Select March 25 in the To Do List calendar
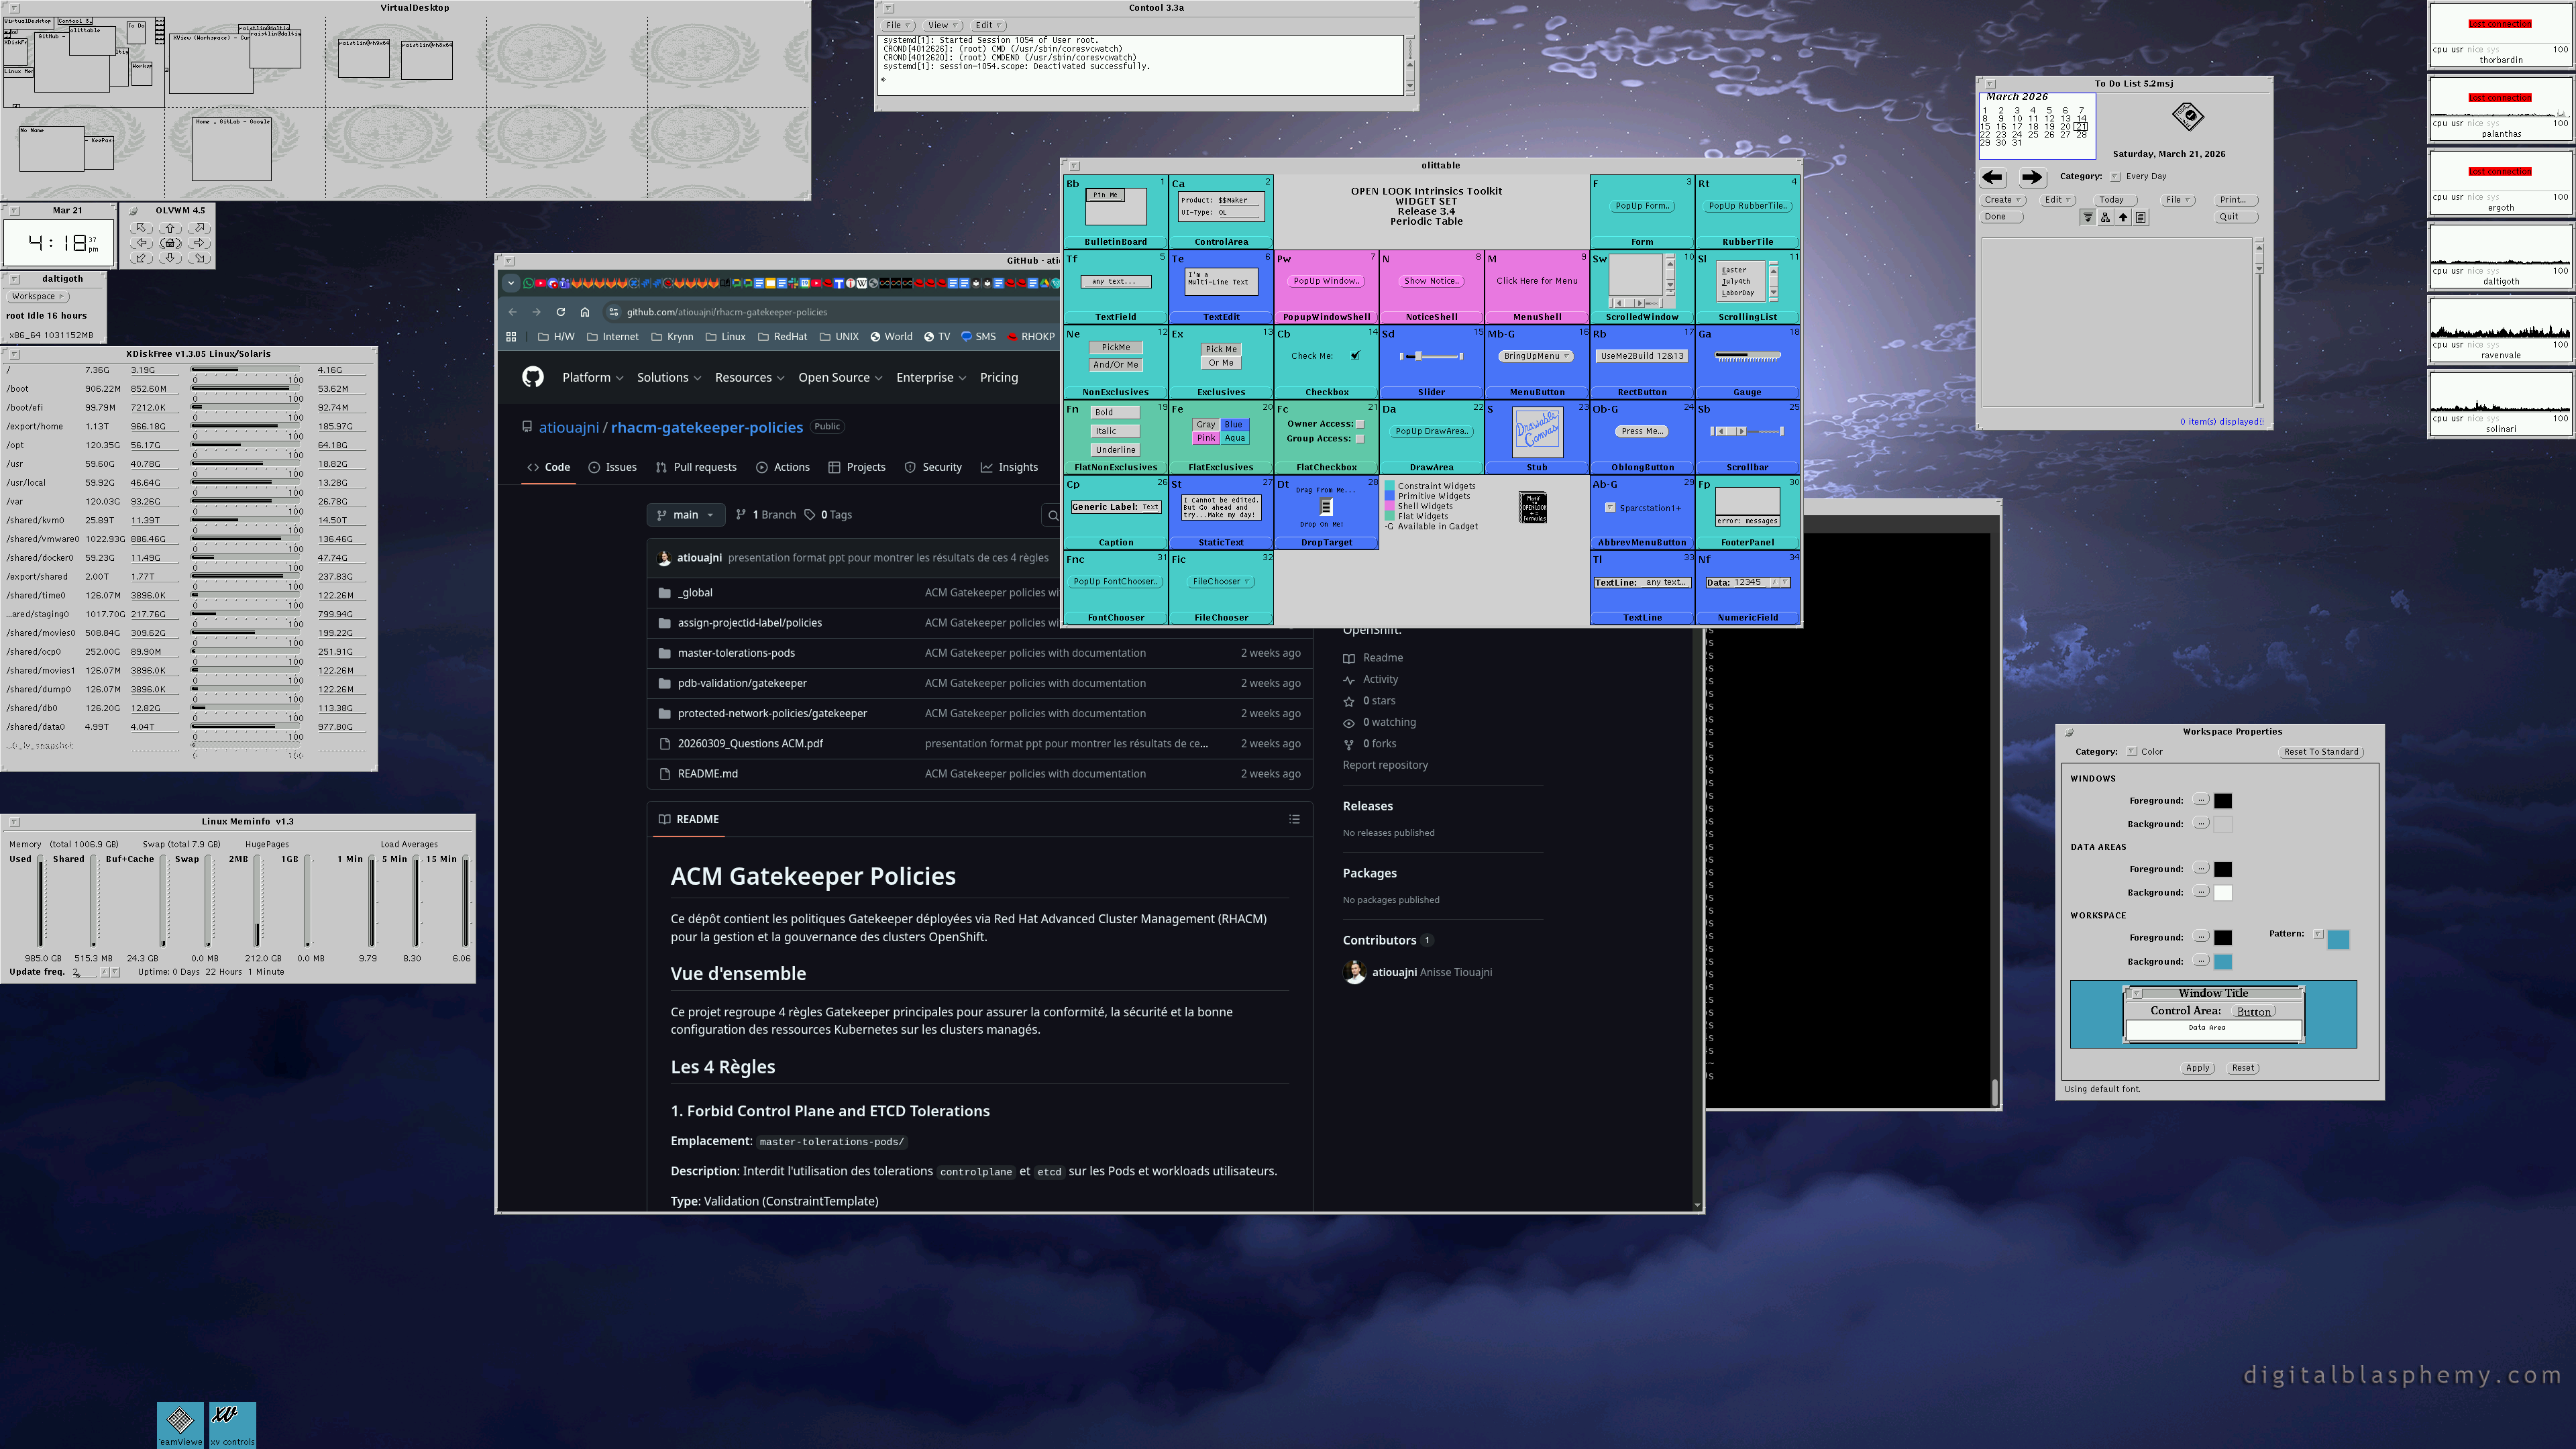This screenshot has width=2576, height=1449. (x=2033, y=136)
